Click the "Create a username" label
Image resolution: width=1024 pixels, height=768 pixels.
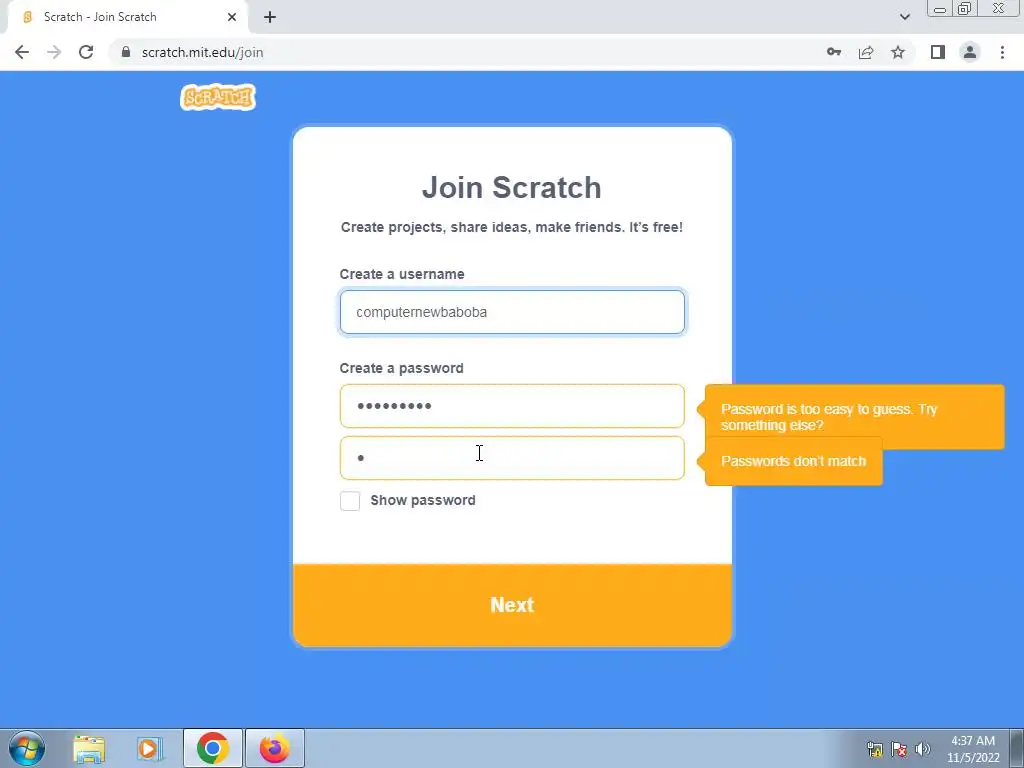coord(402,274)
